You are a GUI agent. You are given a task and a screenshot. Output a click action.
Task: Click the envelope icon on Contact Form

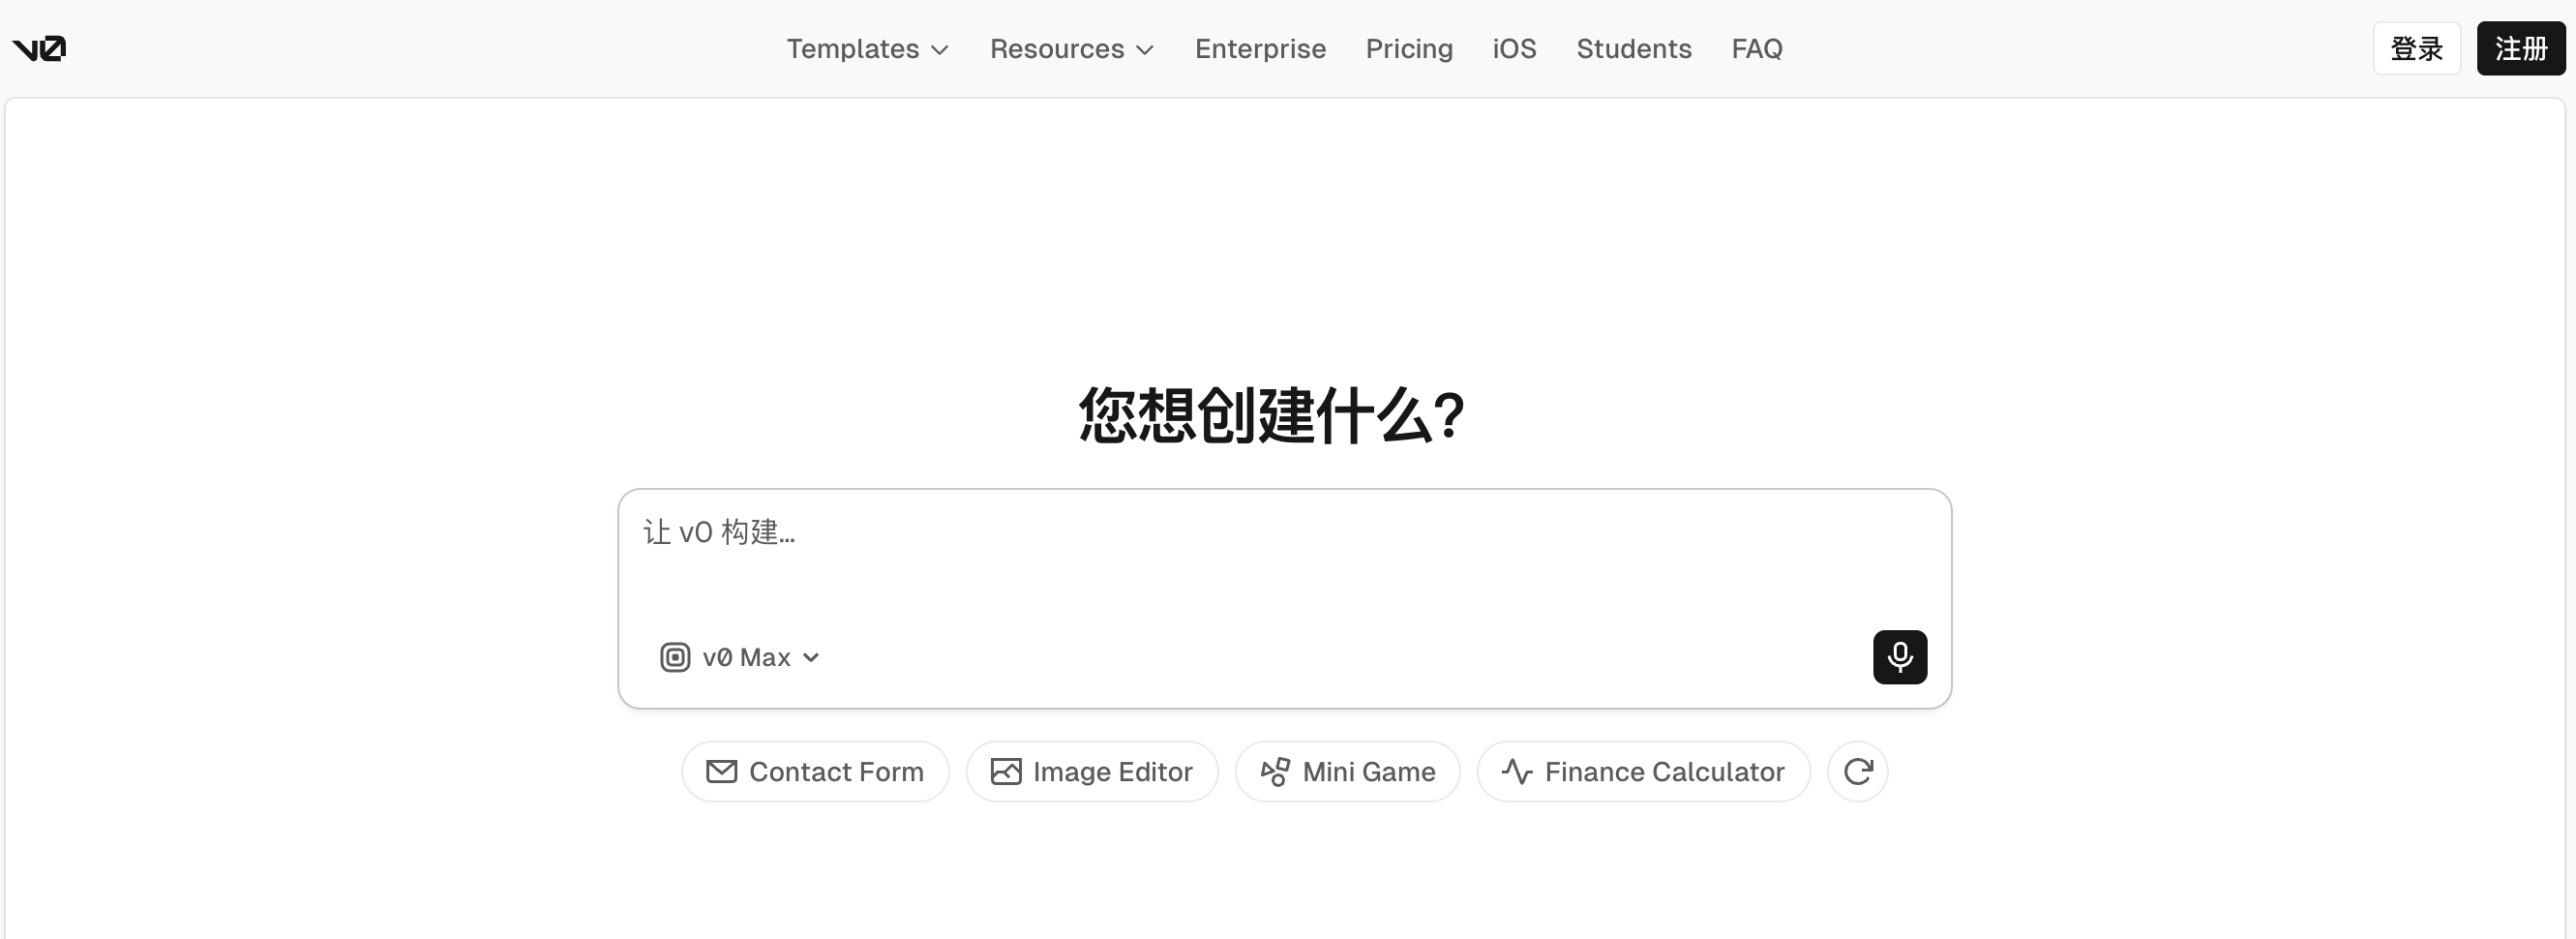(721, 772)
